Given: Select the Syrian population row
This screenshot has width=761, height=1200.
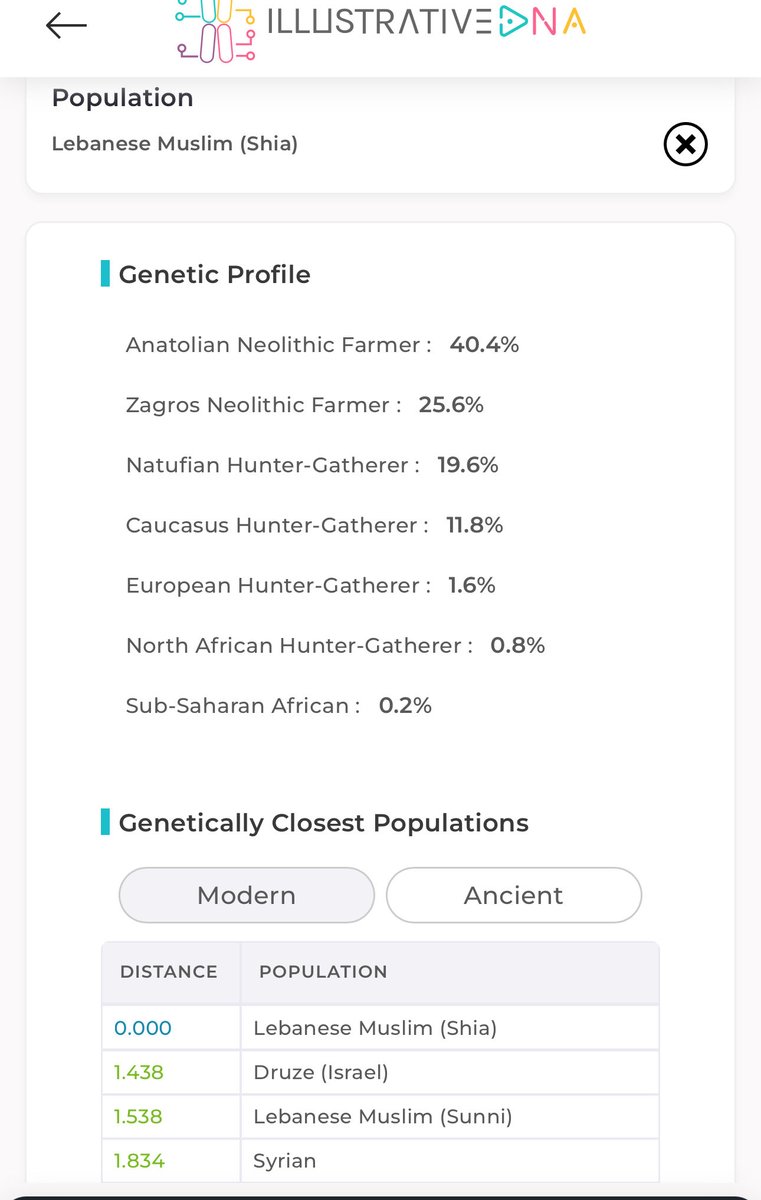Looking at the screenshot, I should point(285,1161).
